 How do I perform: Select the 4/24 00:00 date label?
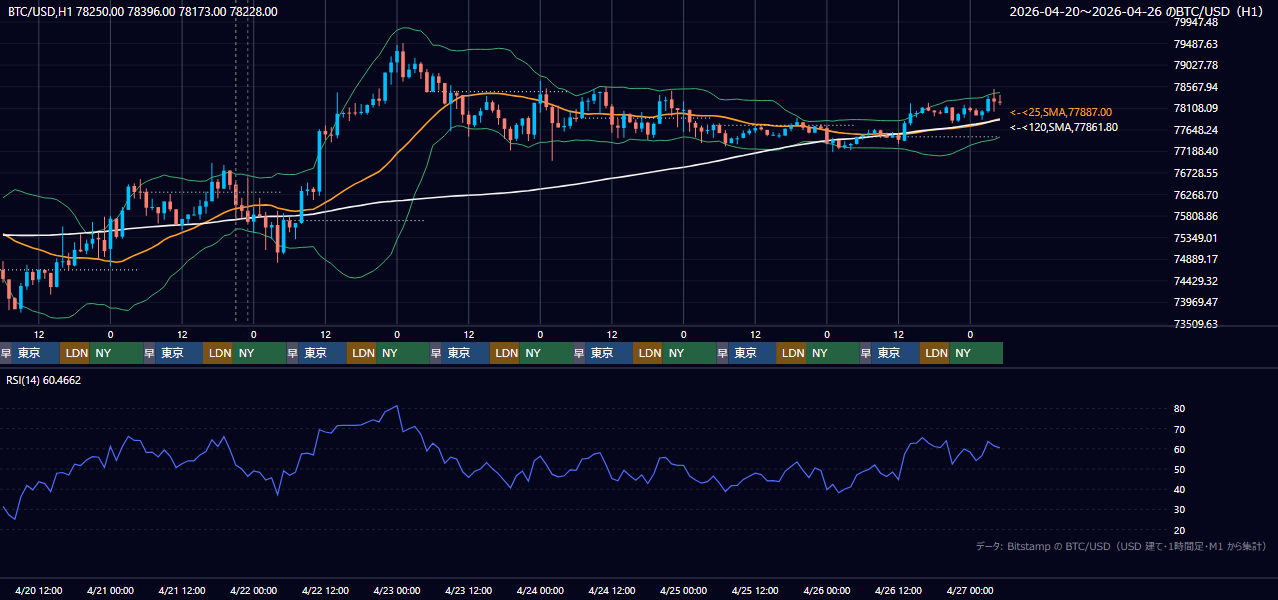(x=540, y=591)
